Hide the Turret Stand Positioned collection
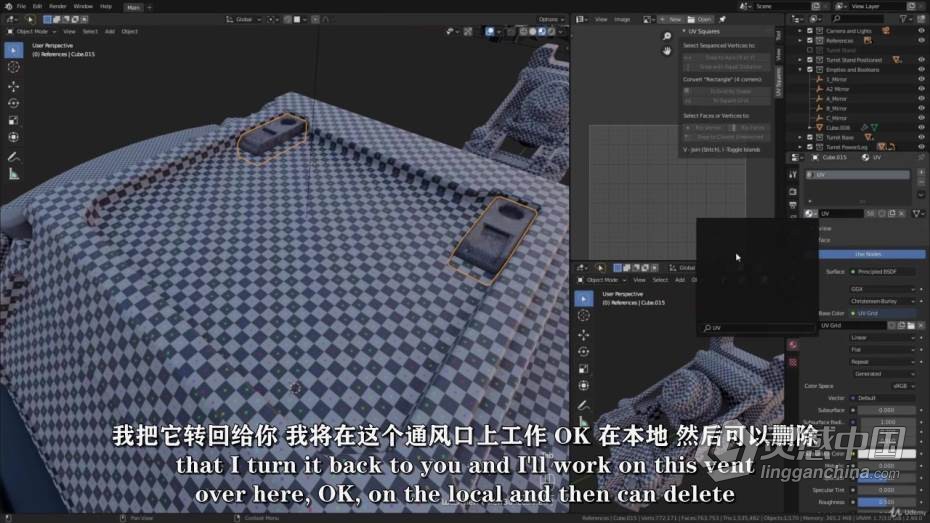Image resolution: width=930 pixels, height=523 pixels. pyautogui.click(x=921, y=60)
